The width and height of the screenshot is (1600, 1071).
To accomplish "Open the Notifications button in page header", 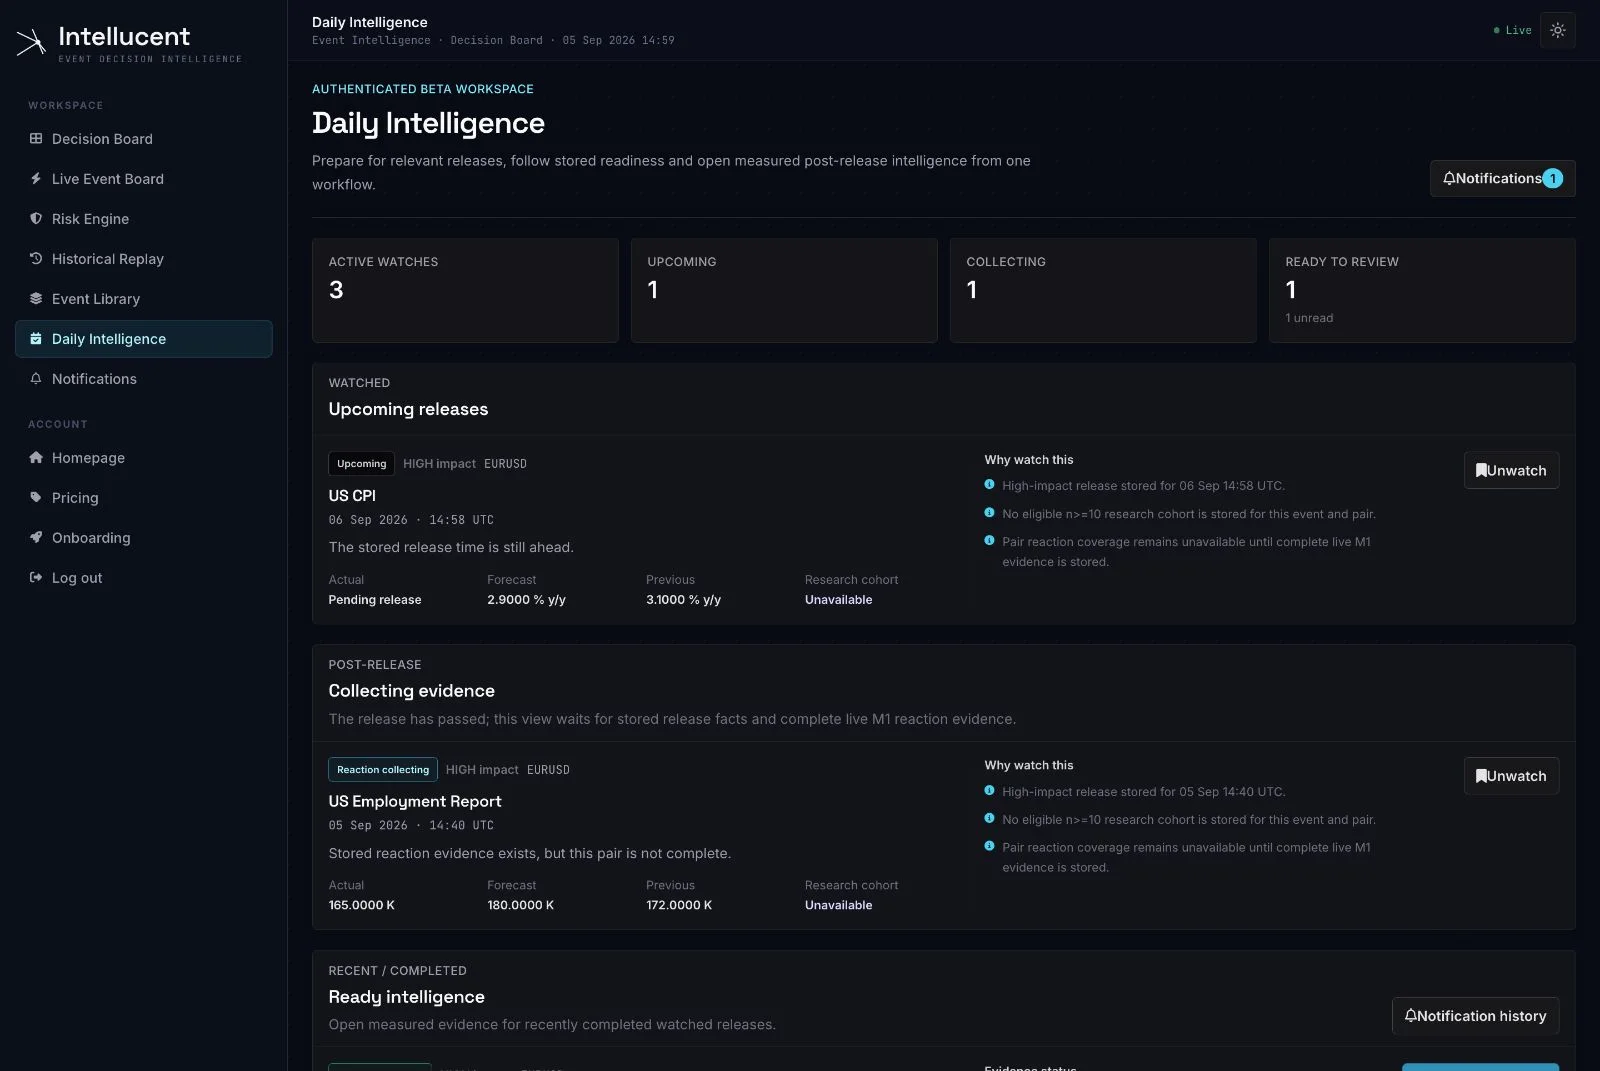I will [x=1502, y=179].
